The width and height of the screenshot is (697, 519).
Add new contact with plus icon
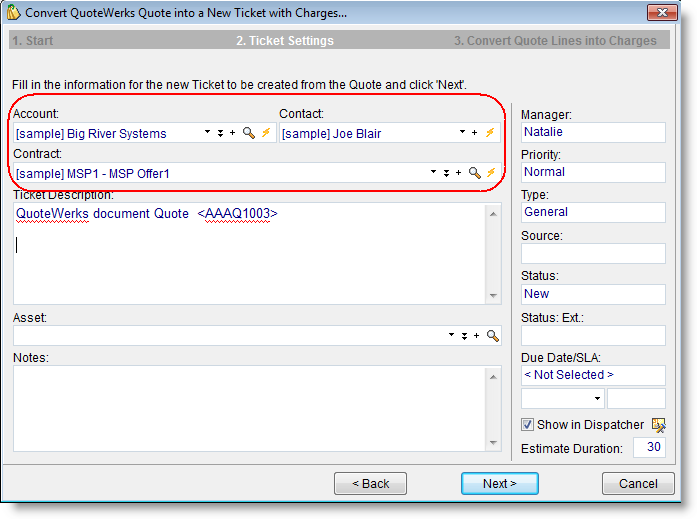coord(474,133)
